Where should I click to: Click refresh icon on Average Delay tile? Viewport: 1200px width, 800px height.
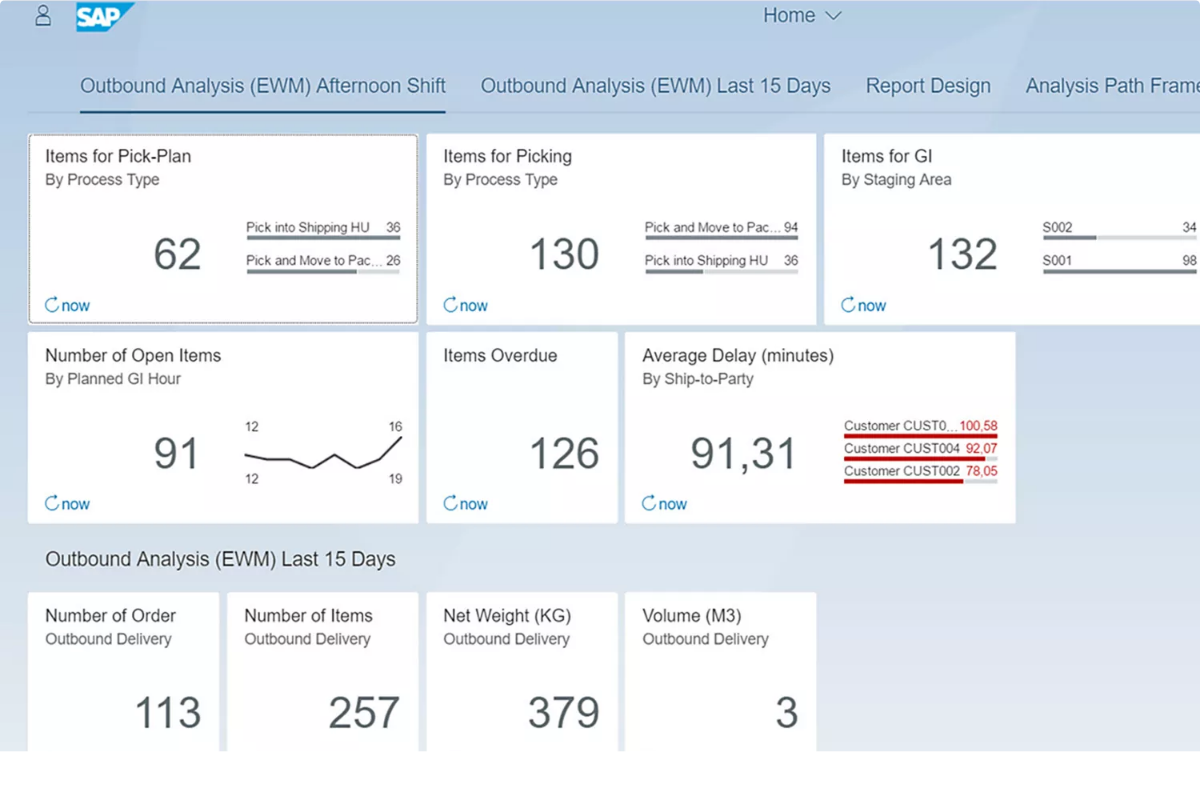tap(649, 503)
